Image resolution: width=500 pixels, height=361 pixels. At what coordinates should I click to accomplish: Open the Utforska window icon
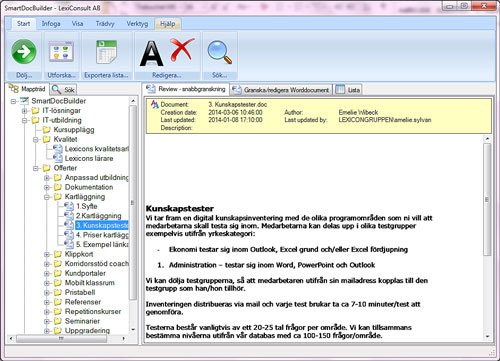(x=61, y=51)
